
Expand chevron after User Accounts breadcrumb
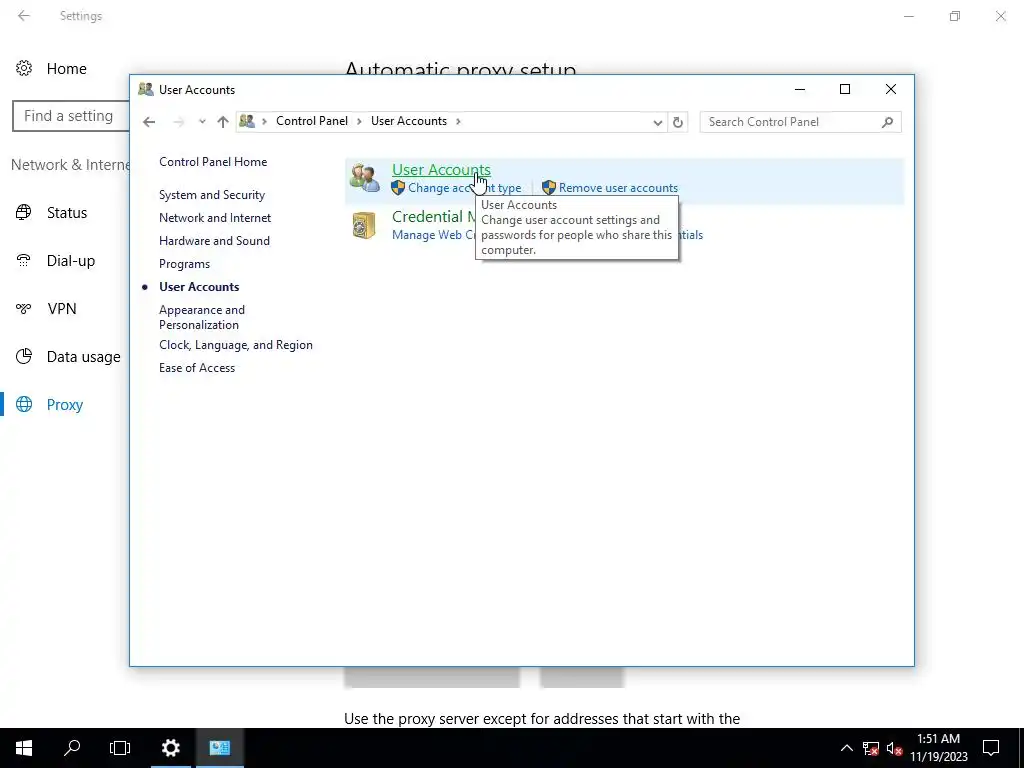click(x=458, y=121)
